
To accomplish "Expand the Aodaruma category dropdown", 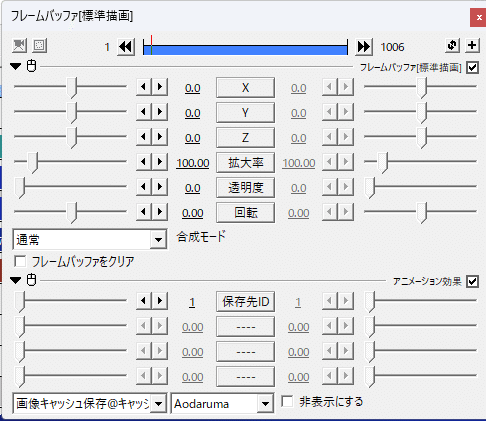I will [x=222, y=404].
